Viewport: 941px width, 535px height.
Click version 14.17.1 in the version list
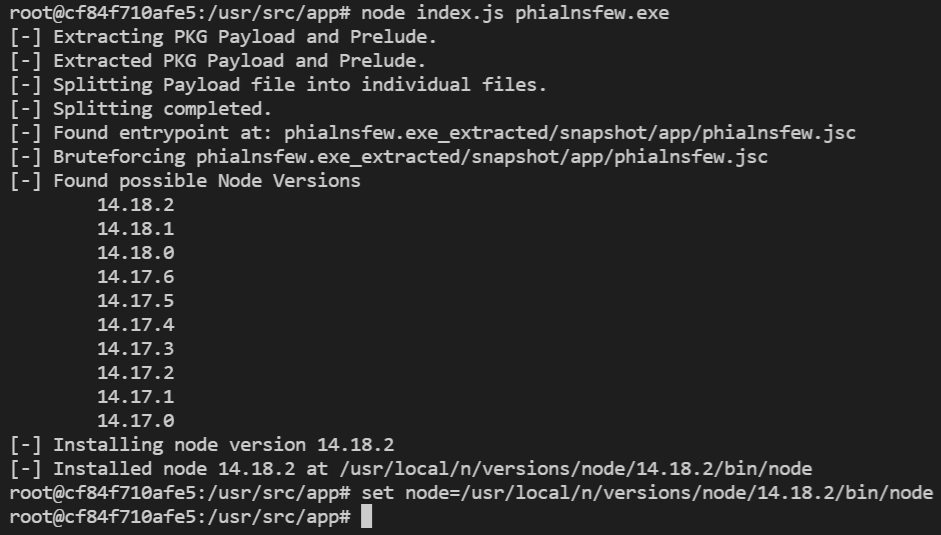pyautogui.click(x=136, y=397)
